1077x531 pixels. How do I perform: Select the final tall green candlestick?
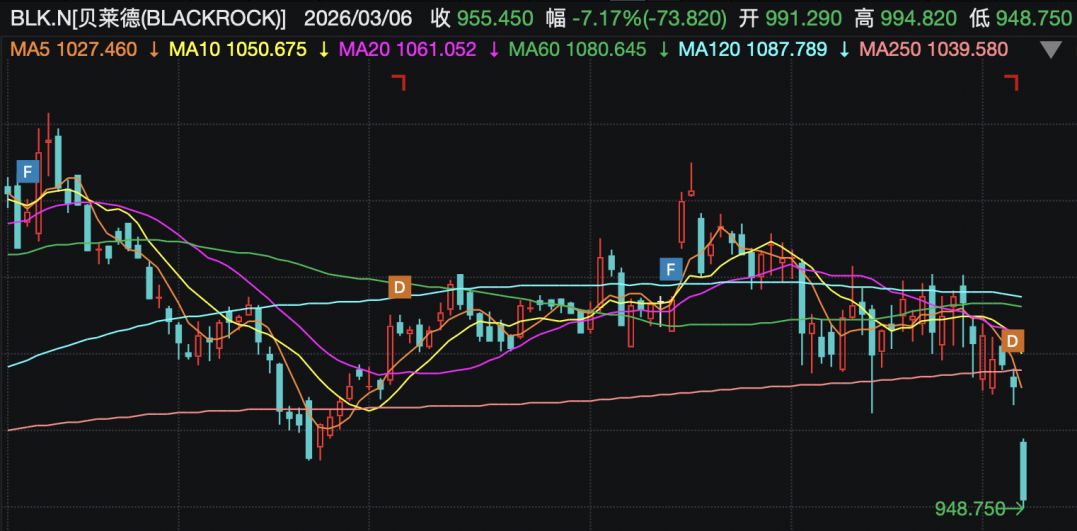1024,469
